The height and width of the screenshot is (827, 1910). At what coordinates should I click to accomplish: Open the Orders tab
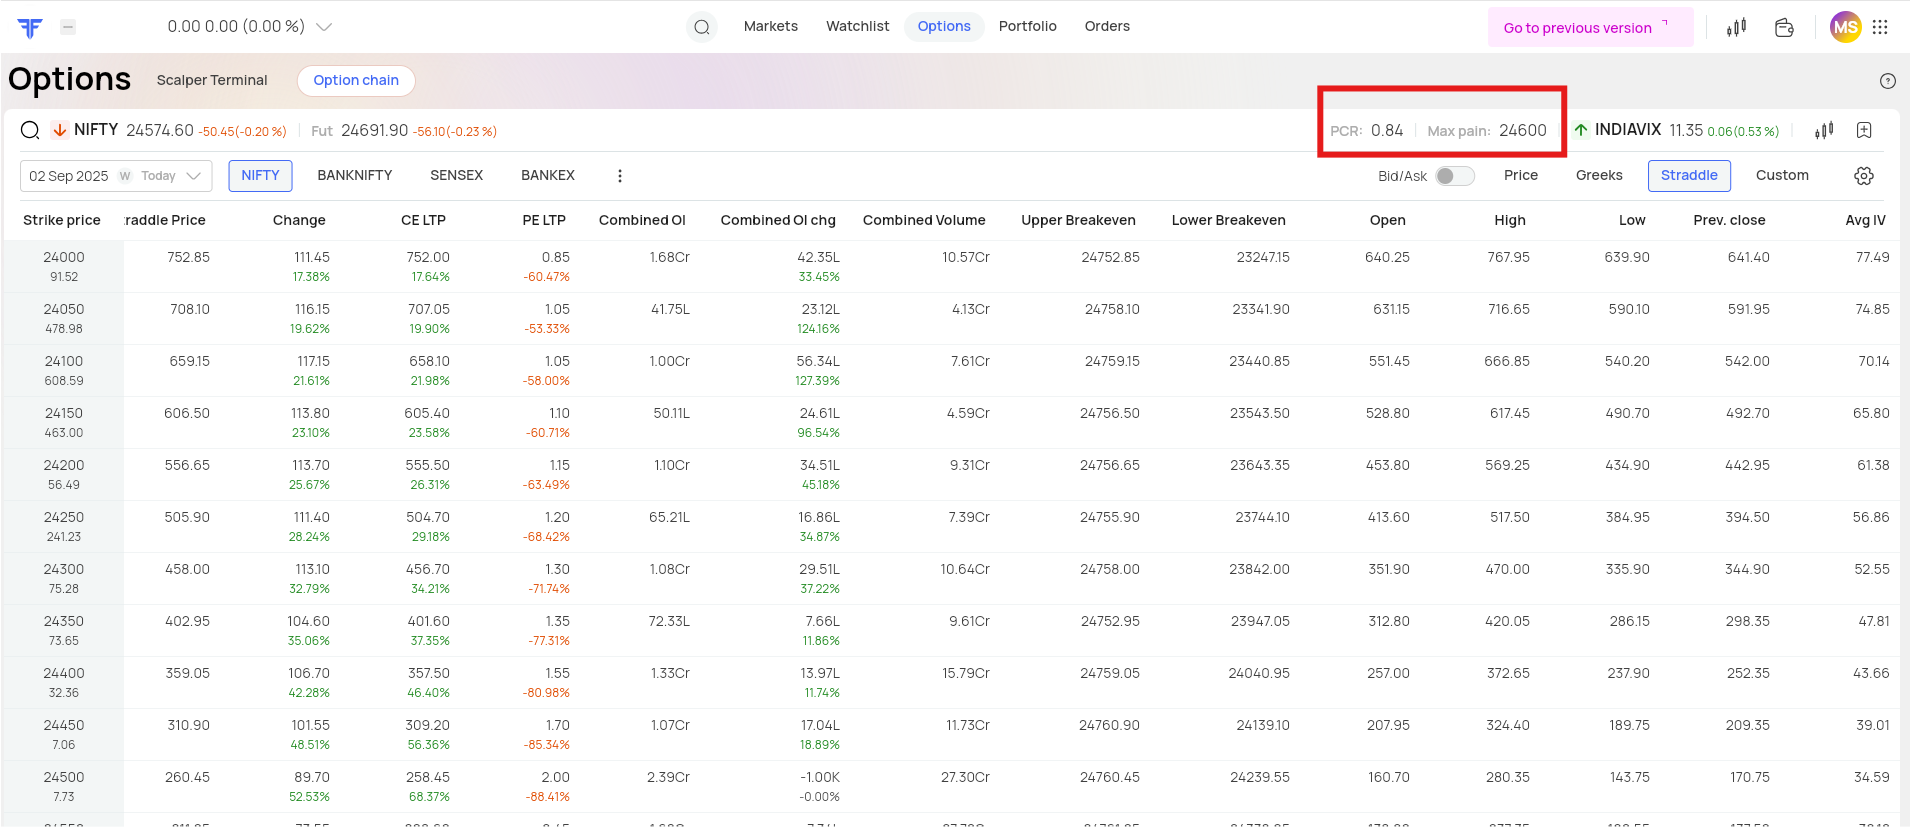coord(1107,26)
